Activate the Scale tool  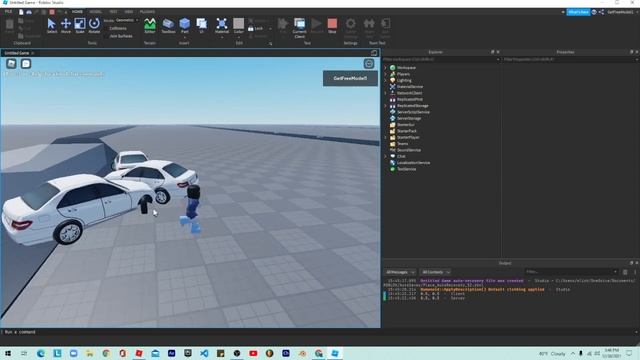click(x=80, y=25)
